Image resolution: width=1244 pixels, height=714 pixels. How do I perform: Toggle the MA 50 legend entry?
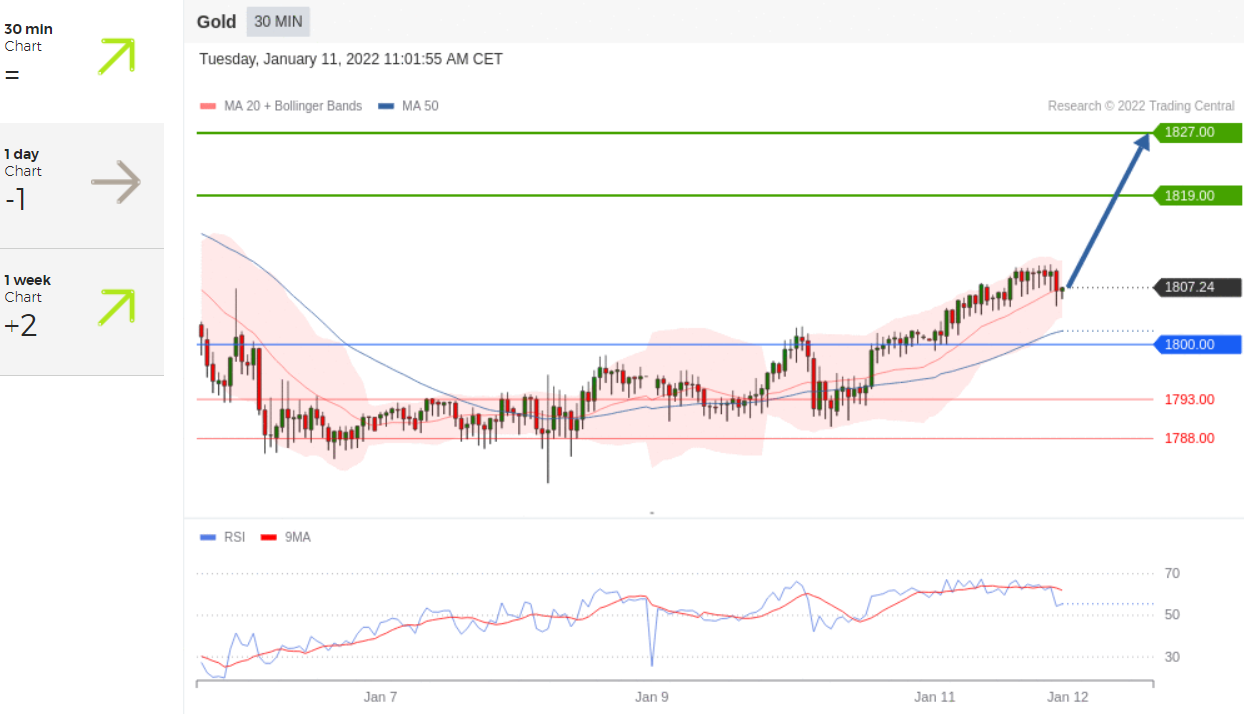(x=408, y=106)
